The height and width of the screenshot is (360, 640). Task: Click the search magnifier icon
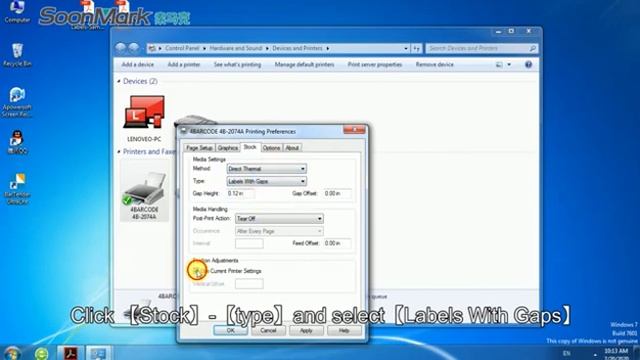coord(532,48)
